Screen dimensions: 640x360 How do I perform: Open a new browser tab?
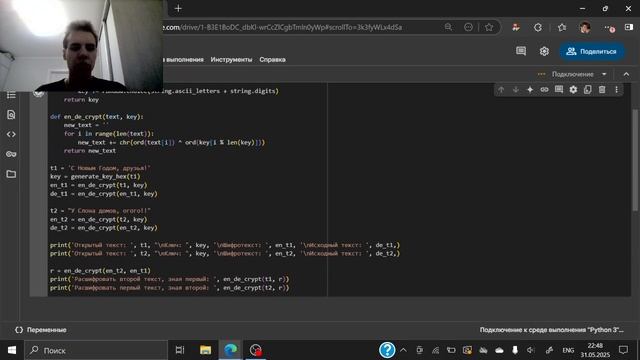(x=178, y=8)
